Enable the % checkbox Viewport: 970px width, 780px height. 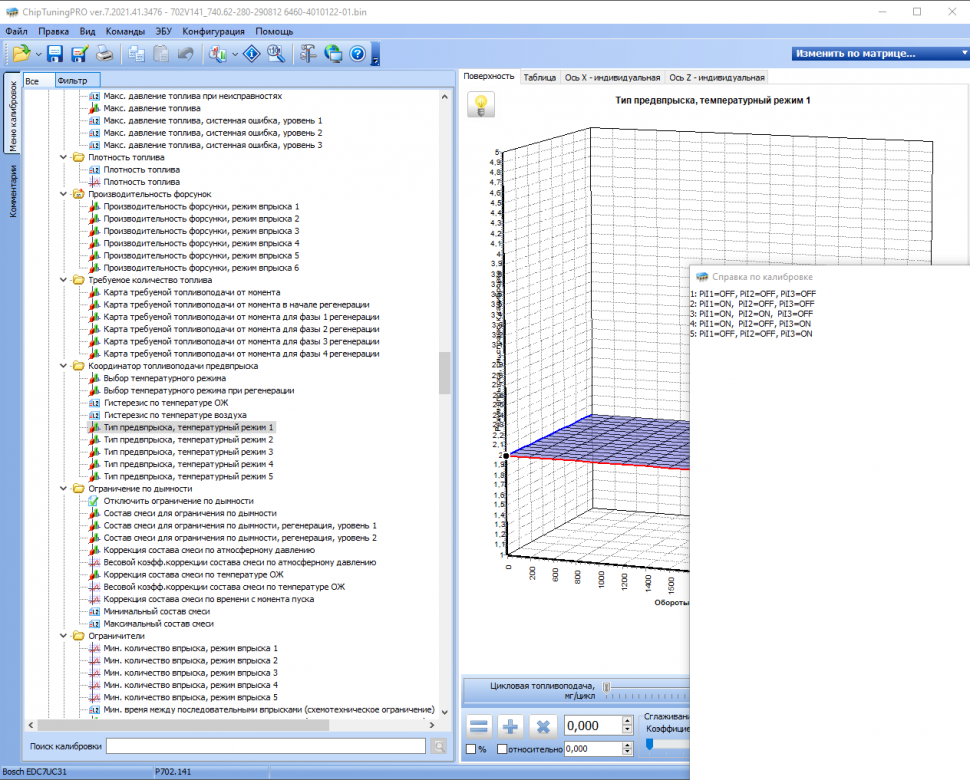[x=472, y=749]
